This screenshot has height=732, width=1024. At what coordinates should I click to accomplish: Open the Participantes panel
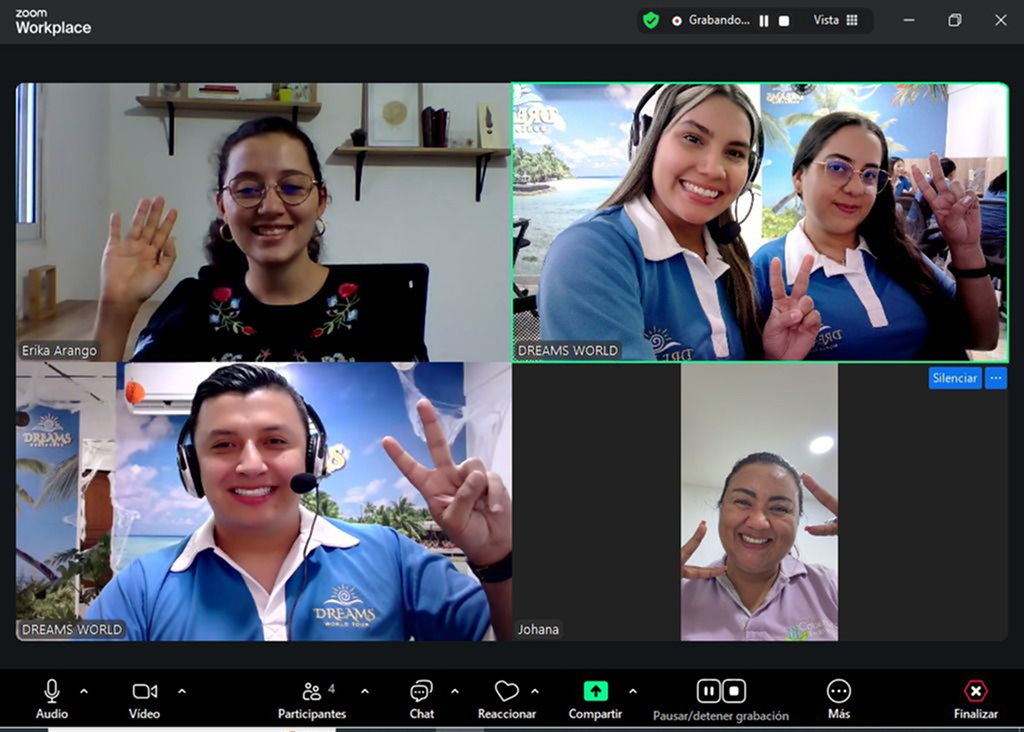tap(312, 692)
